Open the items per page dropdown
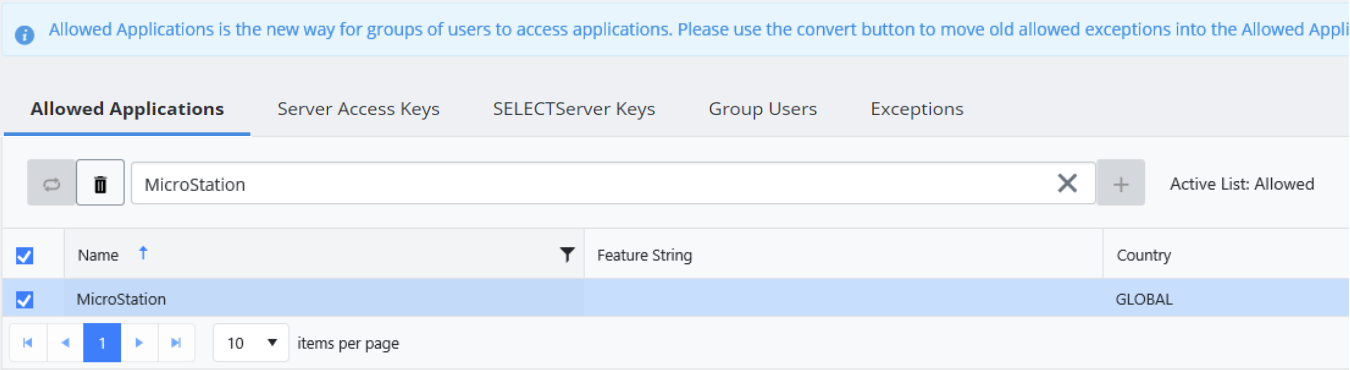 (x=251, y=343)
